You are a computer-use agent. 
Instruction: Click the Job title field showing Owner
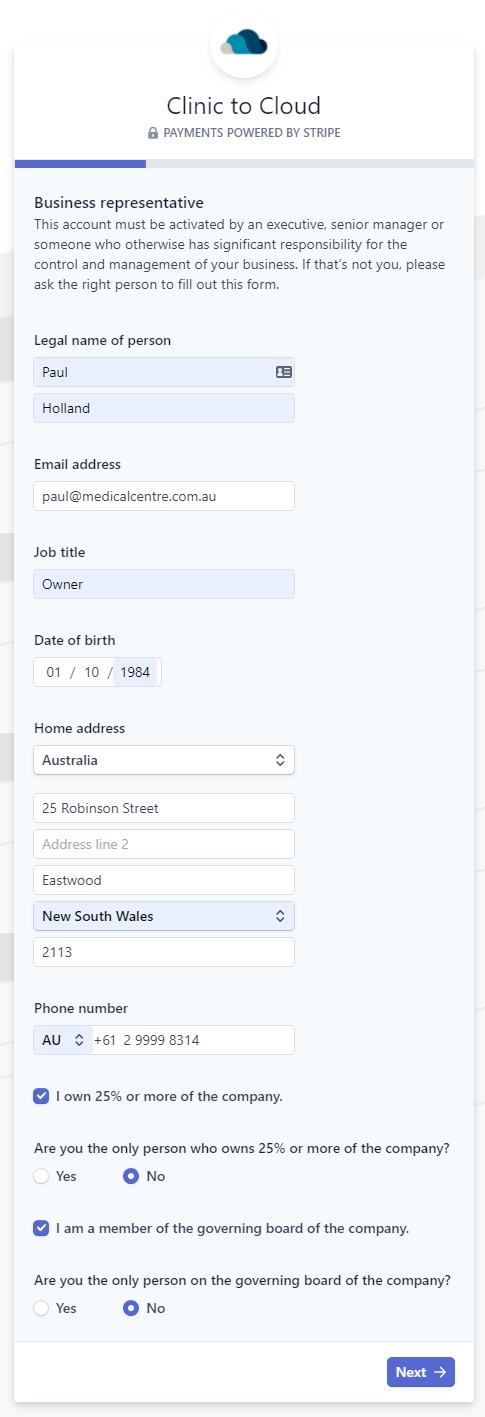point(164,584)
